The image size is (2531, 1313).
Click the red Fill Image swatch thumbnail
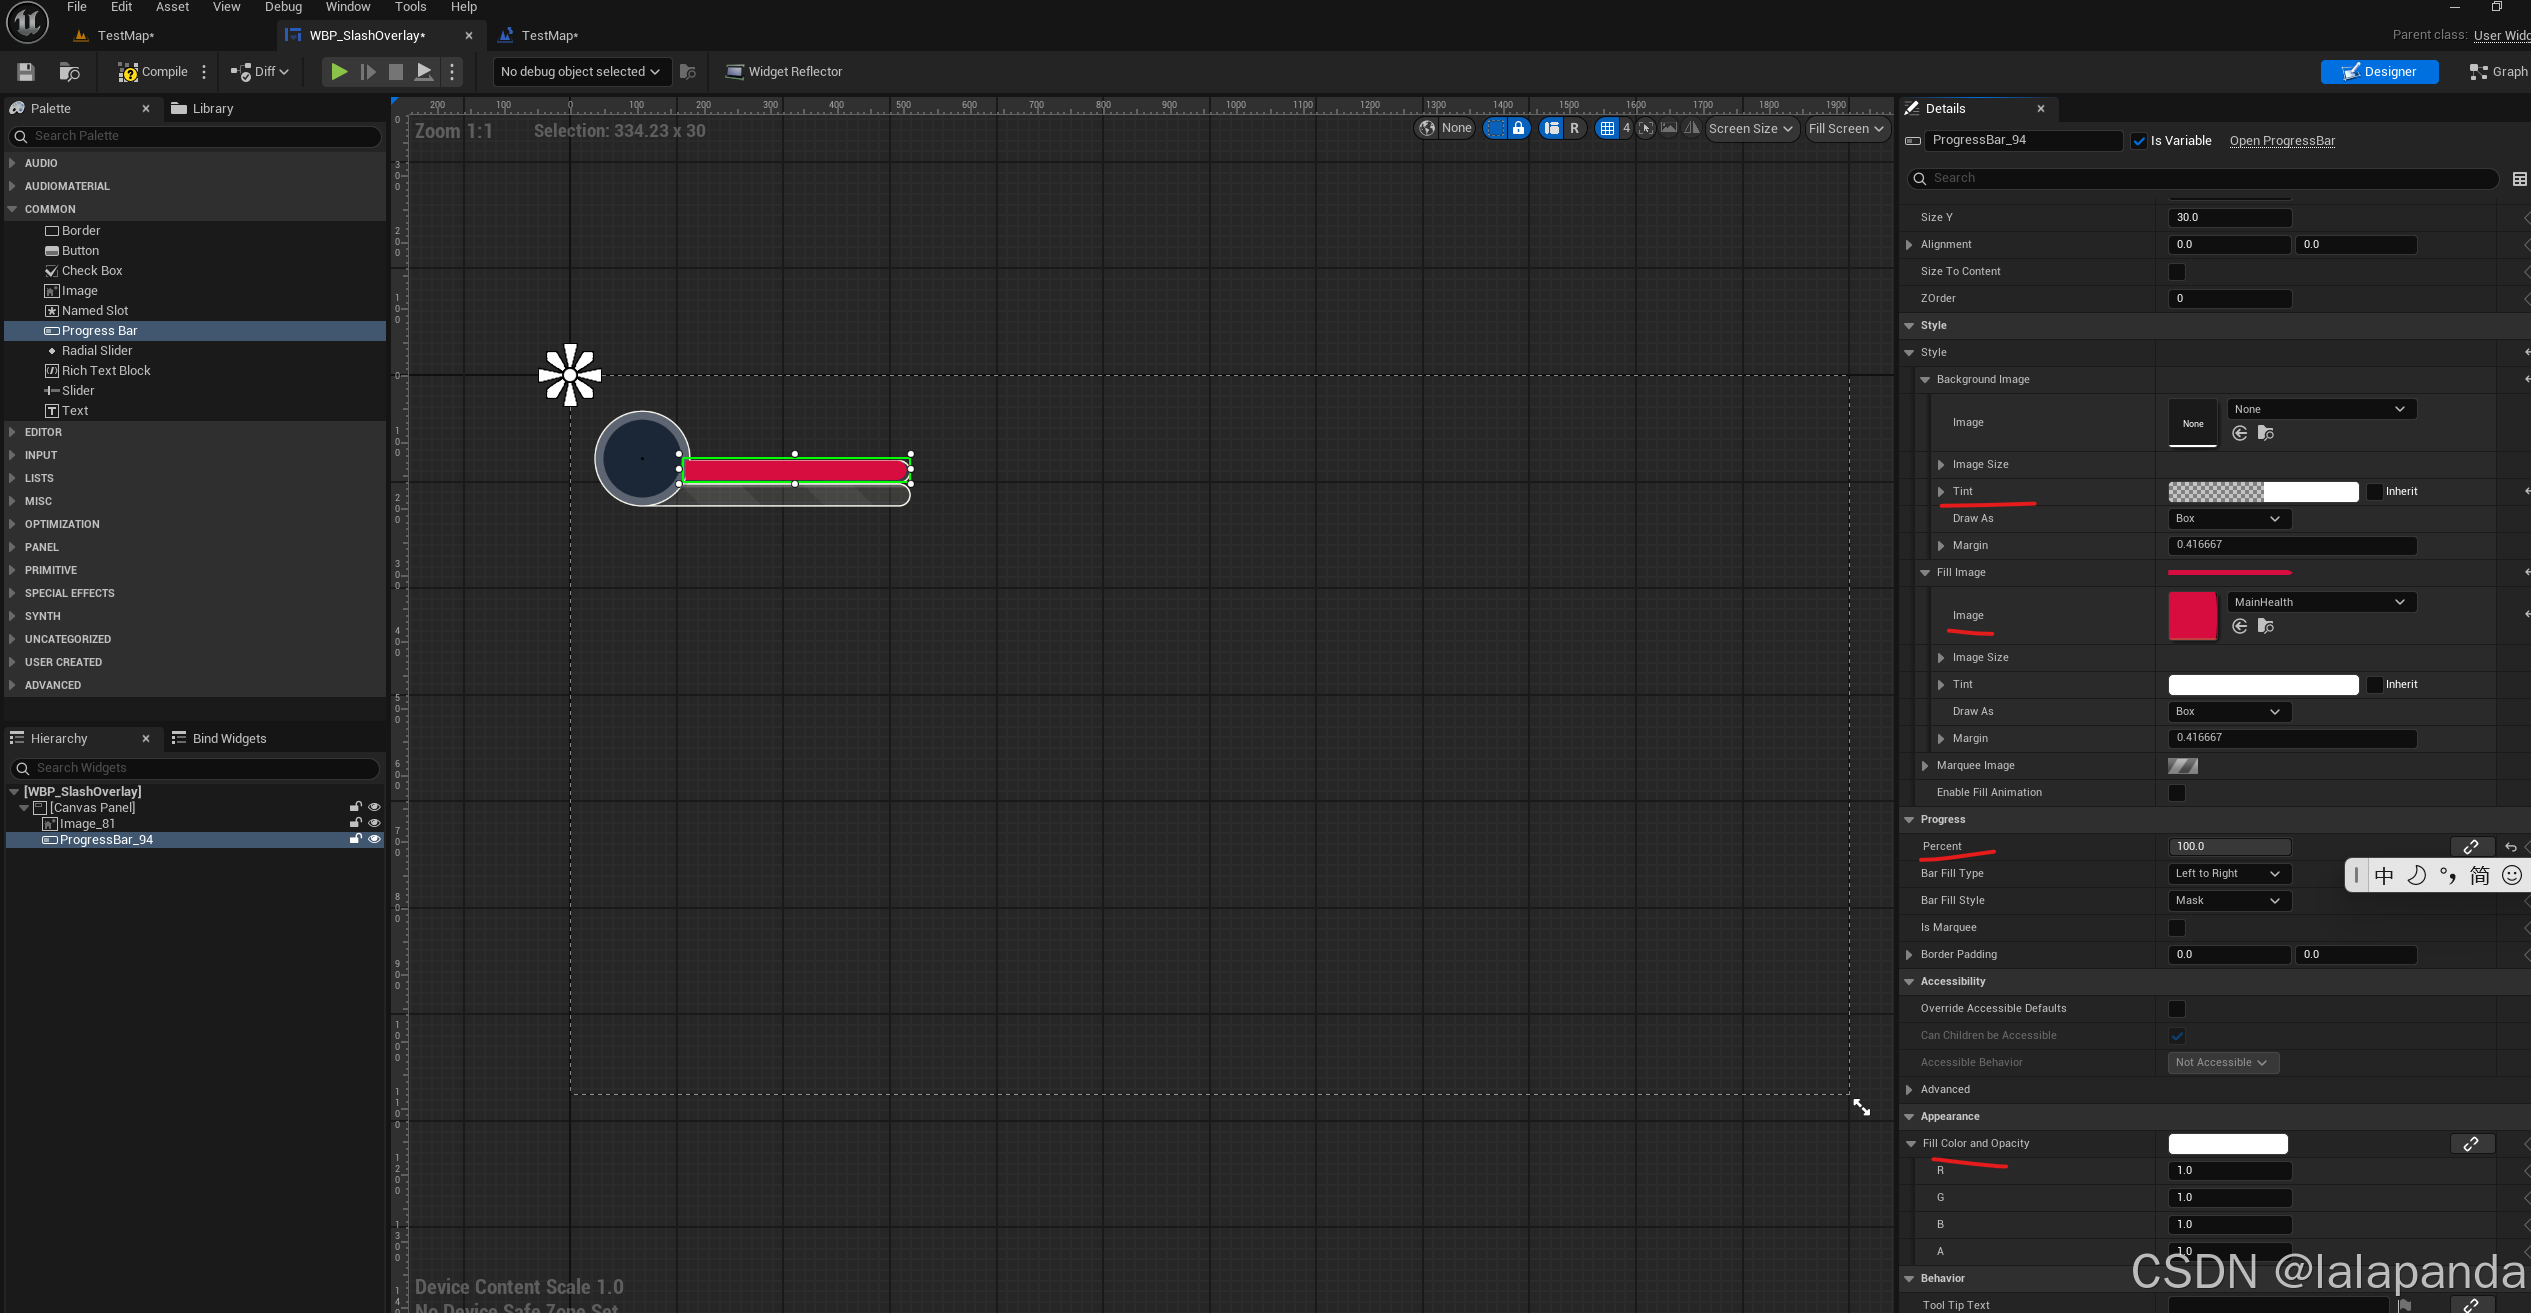[x=2192, y=616]
